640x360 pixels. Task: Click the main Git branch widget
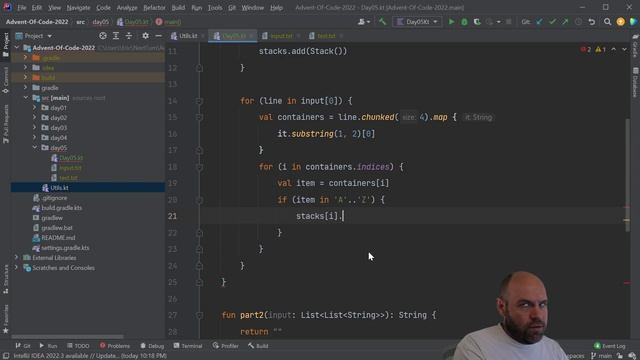point(602,356)
